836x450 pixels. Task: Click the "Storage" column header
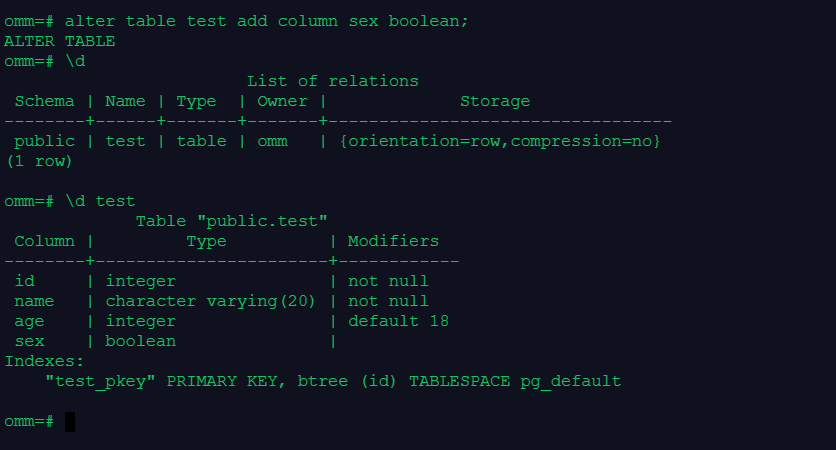[x=495, y=101]
